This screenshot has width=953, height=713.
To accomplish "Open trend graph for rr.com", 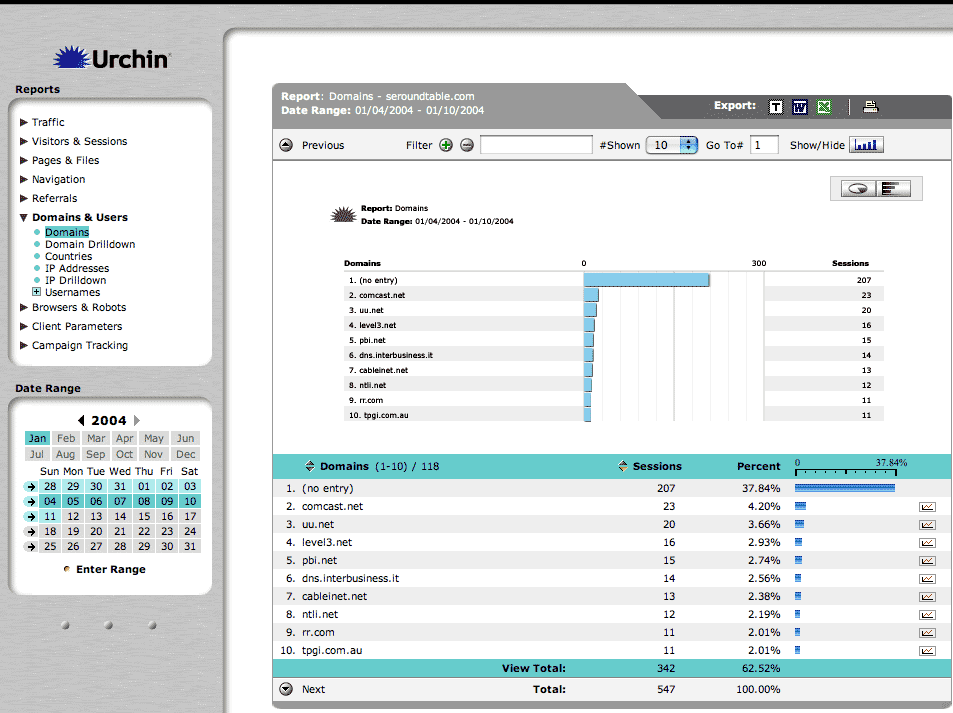I will [x=927, y=633].
